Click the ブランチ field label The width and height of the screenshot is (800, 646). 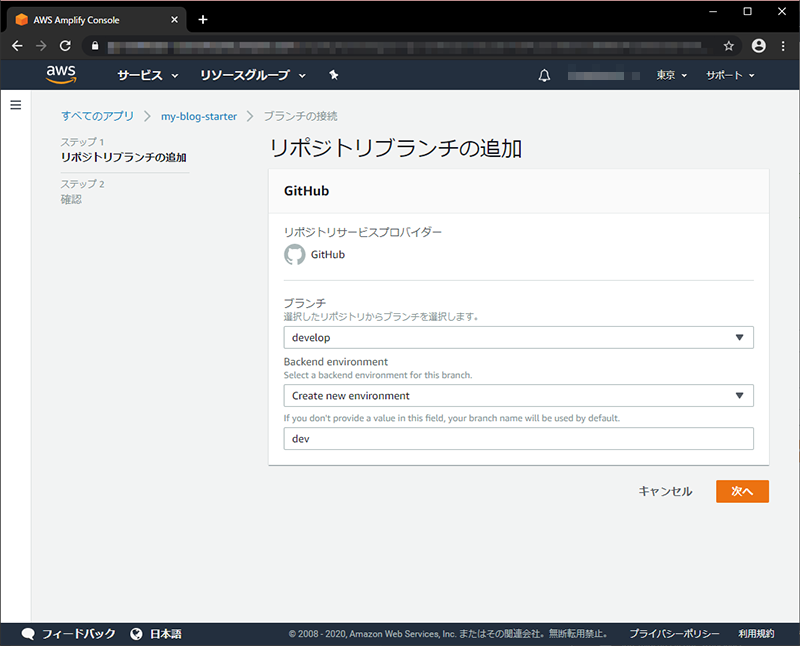pyautogui.click(x=305, y=303)
